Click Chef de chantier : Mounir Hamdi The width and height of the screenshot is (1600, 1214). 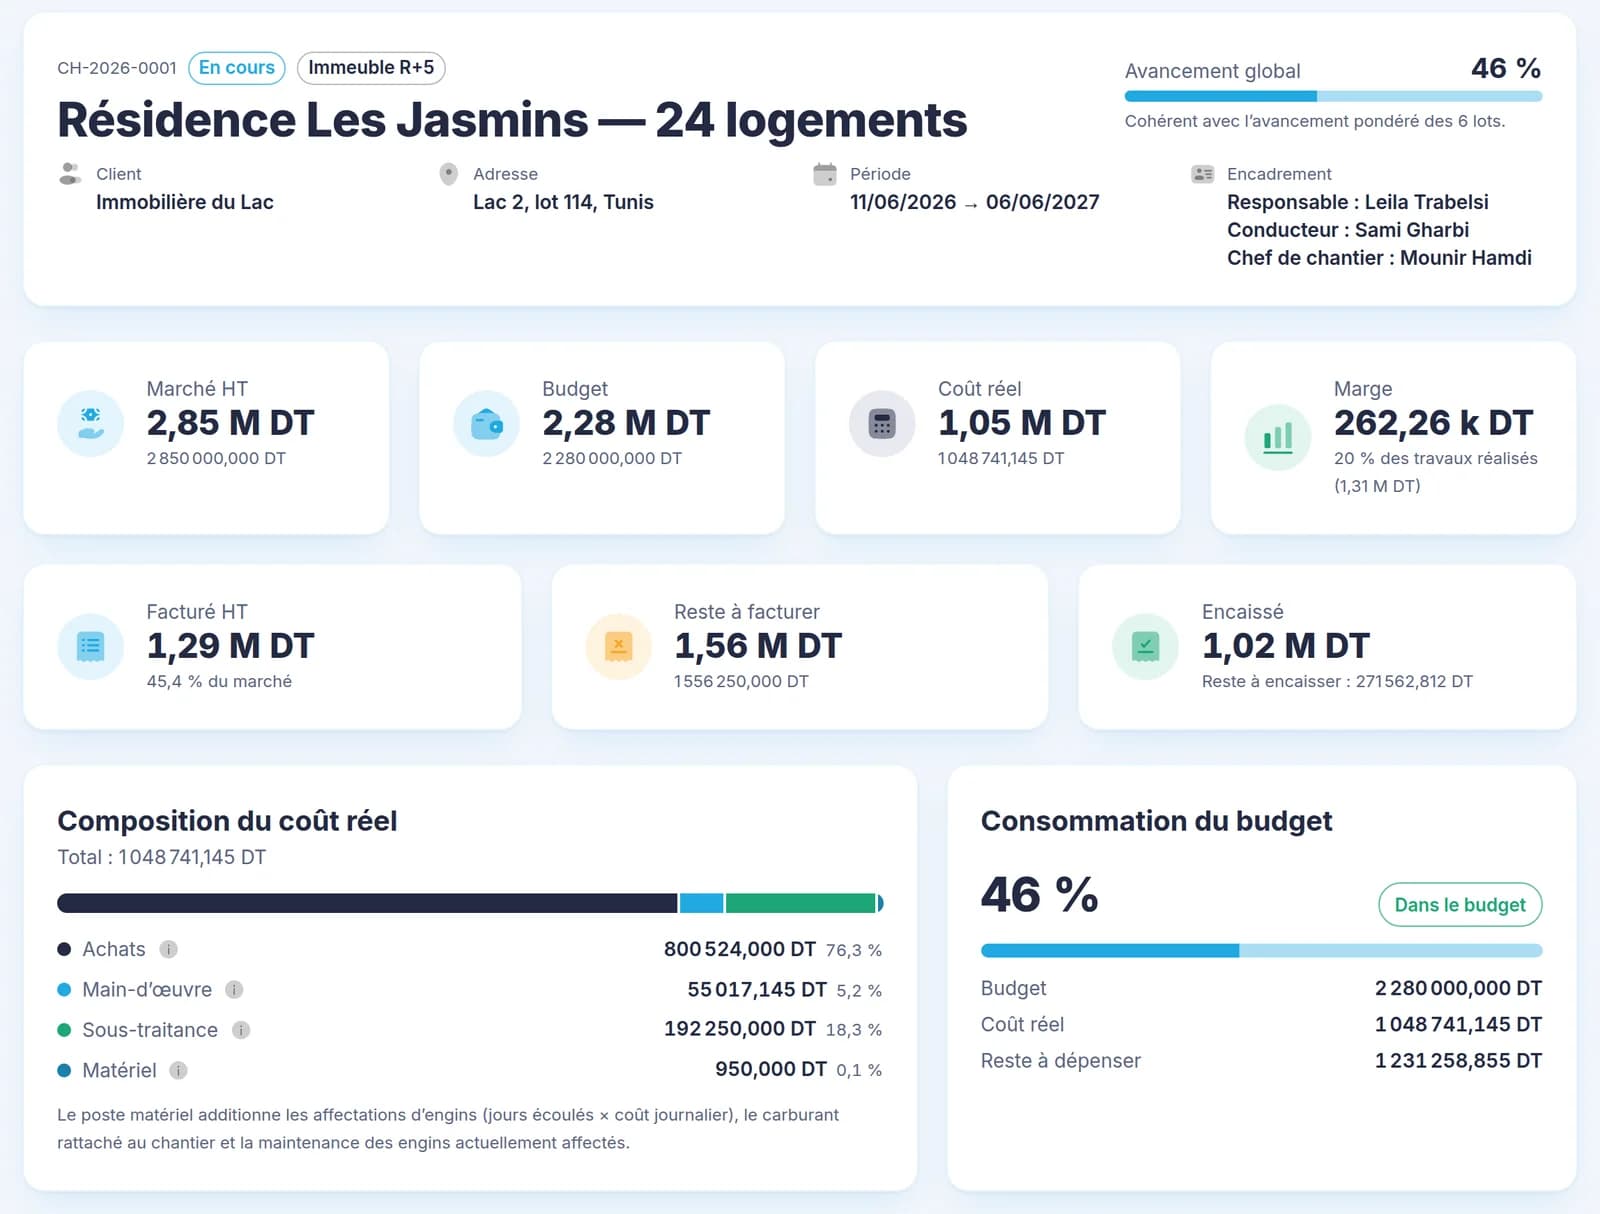[1379, 258]
